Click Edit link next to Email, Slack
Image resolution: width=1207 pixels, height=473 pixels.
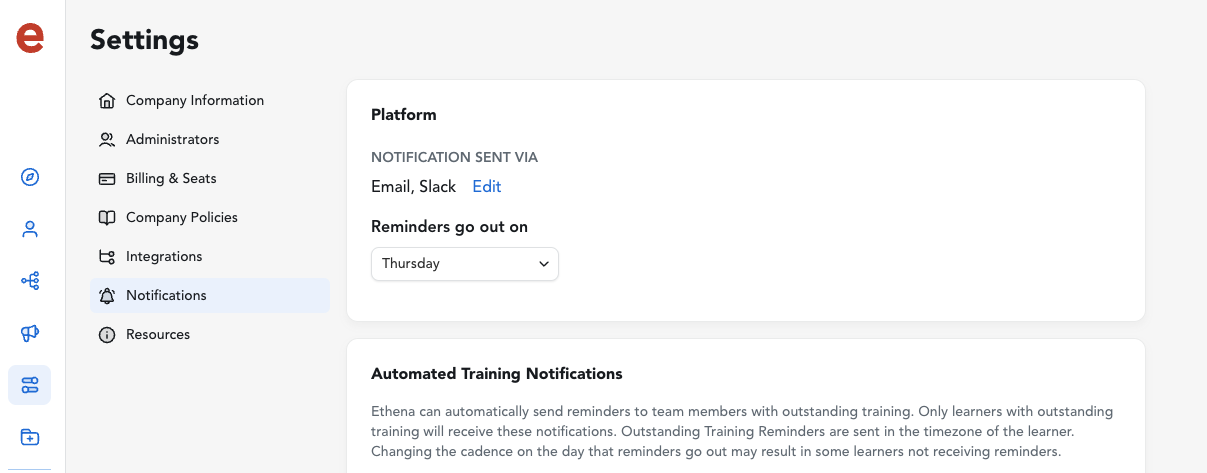coord(487,187)
